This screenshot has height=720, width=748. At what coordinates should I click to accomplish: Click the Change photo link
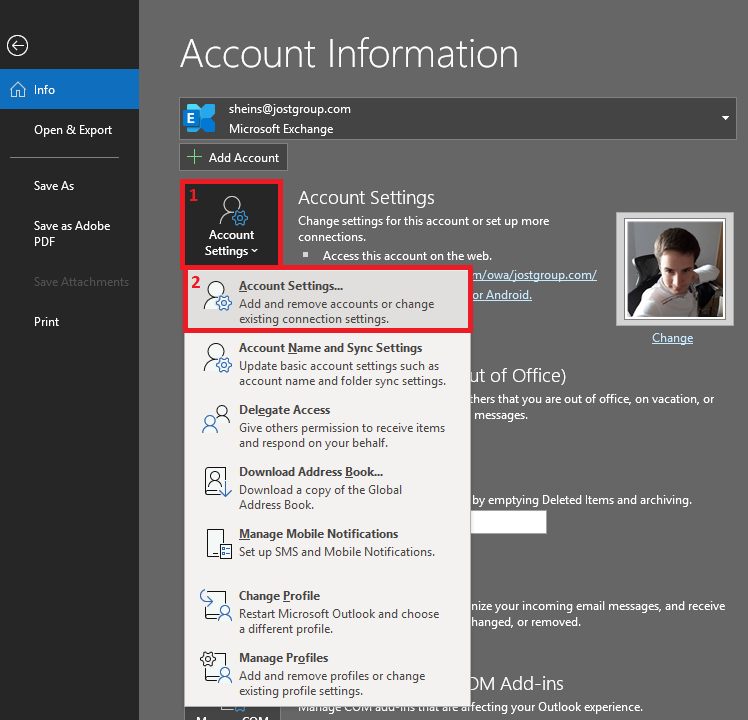672,338
